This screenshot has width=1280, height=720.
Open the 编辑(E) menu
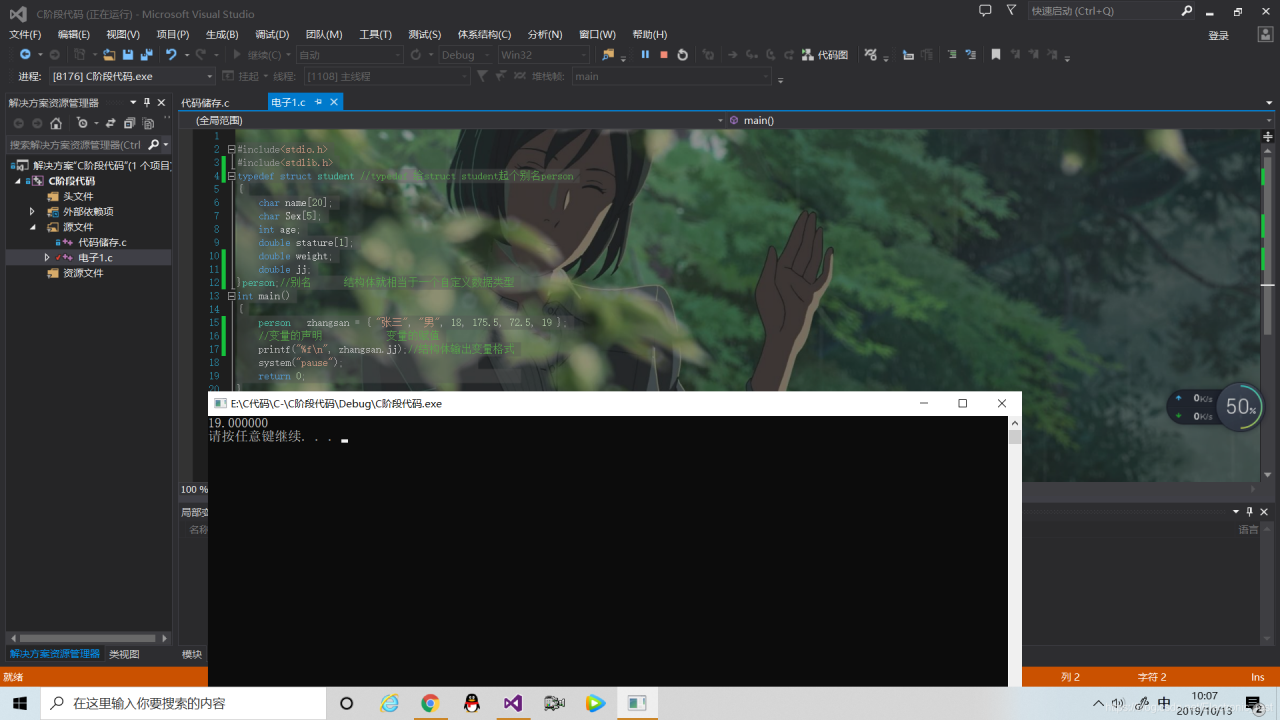[74, 35]
